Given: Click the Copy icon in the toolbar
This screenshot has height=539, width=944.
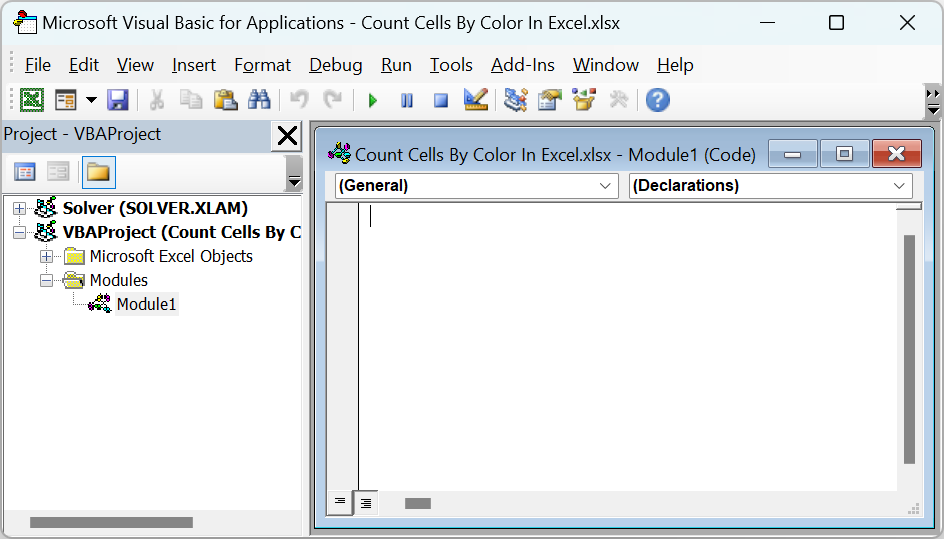Looking at the screenshot, I should tap(191, 100).
